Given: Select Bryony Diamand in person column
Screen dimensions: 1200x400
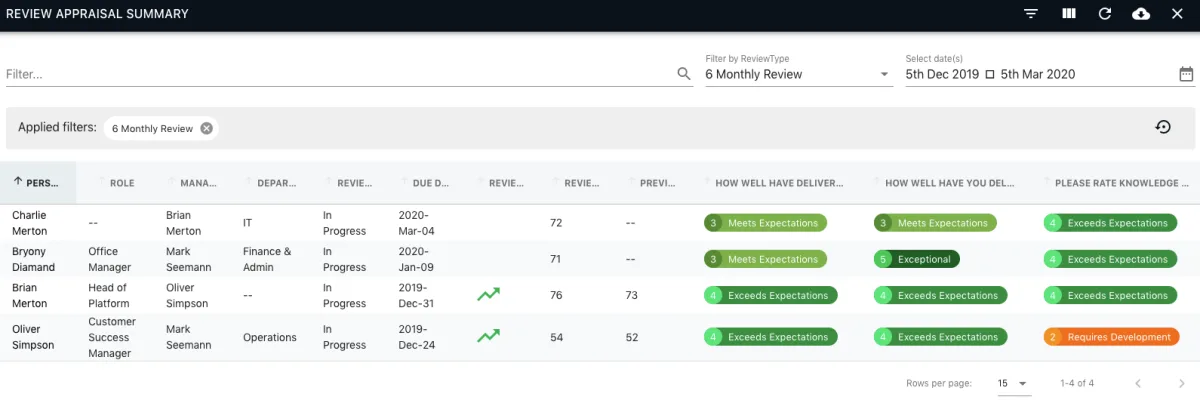Looking at the screenshot, I should 33,259.
